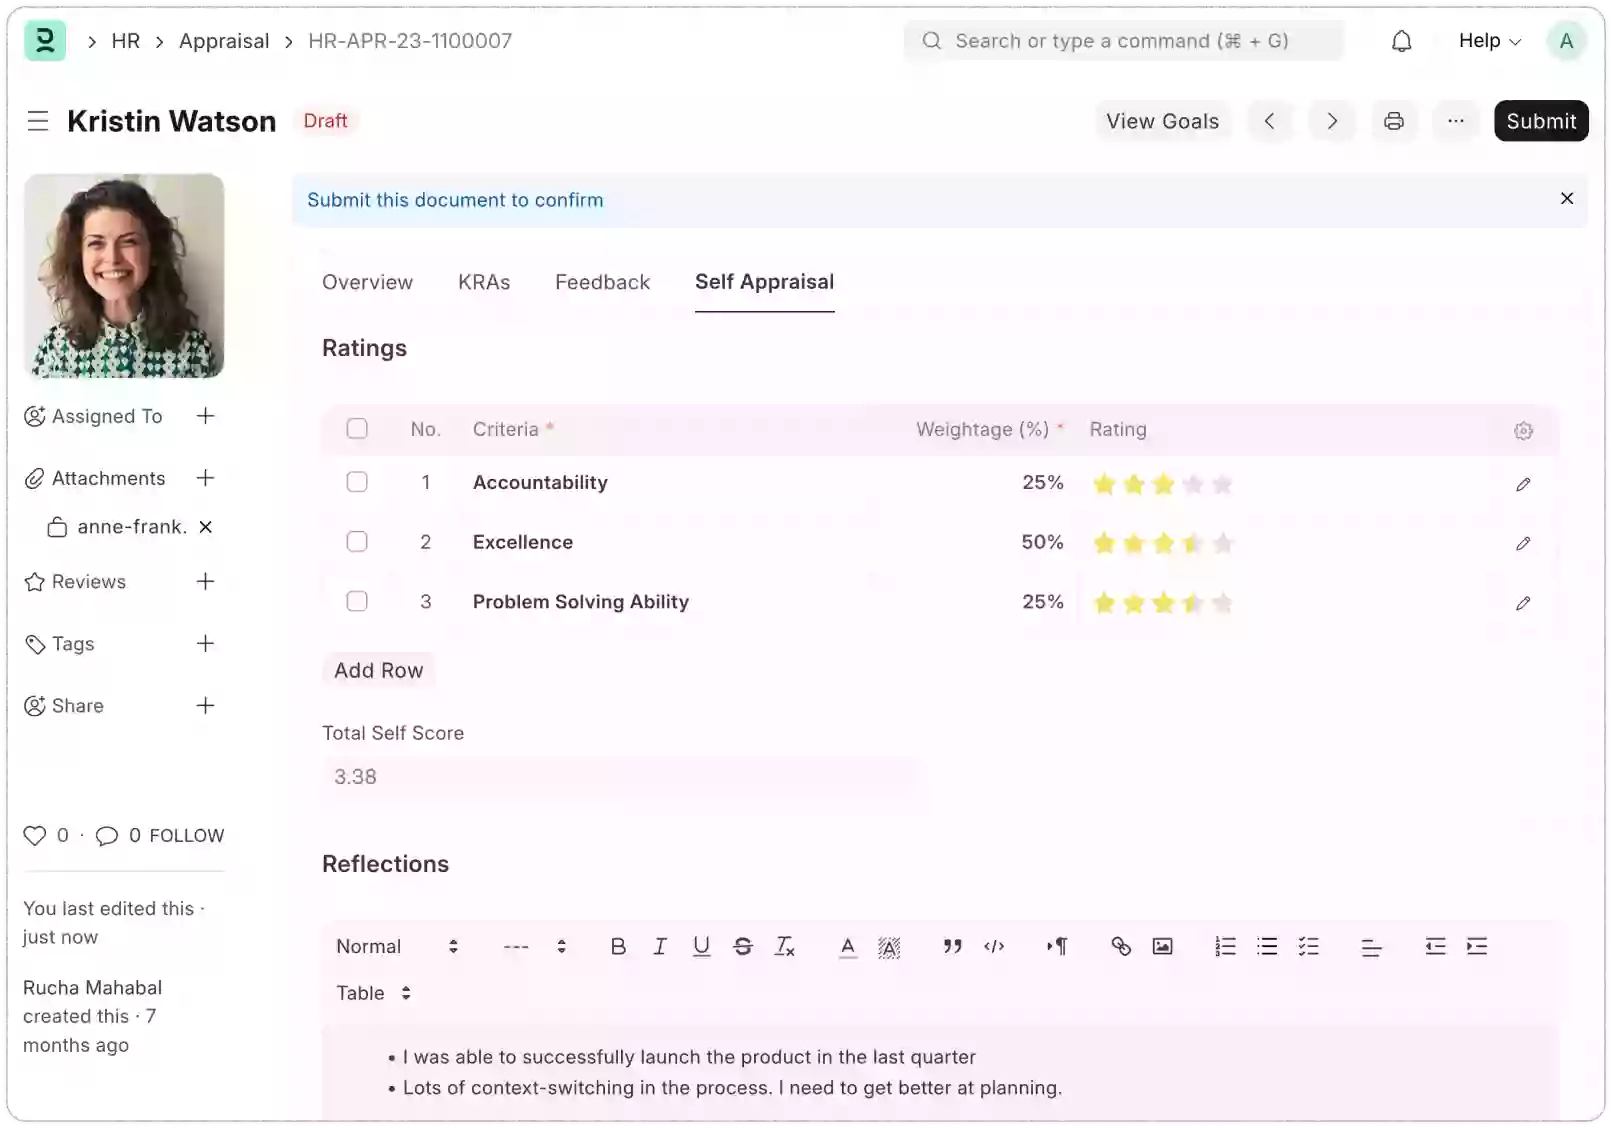The height and width of the screenshot is (1128, 1612).
Task: Switch to the Feedback tab
Action: (602, 282)
